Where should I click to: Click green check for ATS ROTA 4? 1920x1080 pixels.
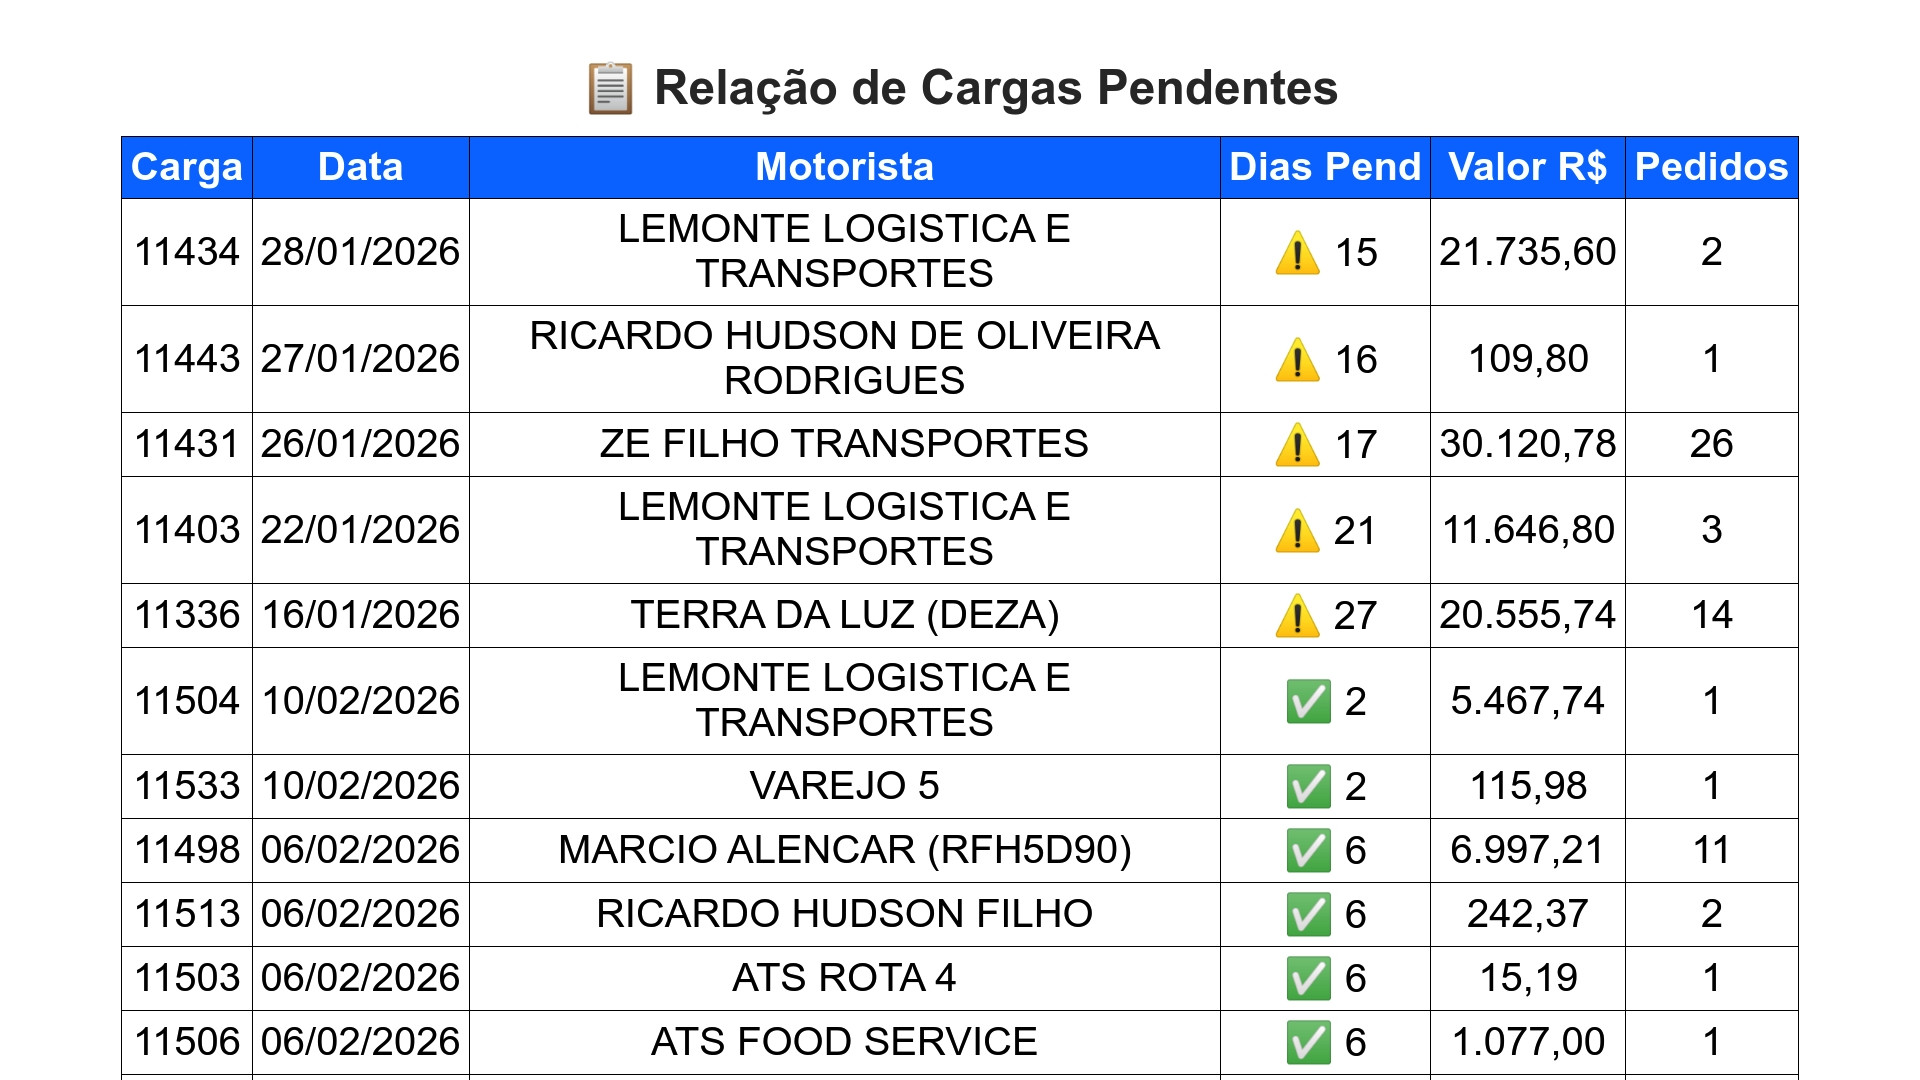[1308, 978]
